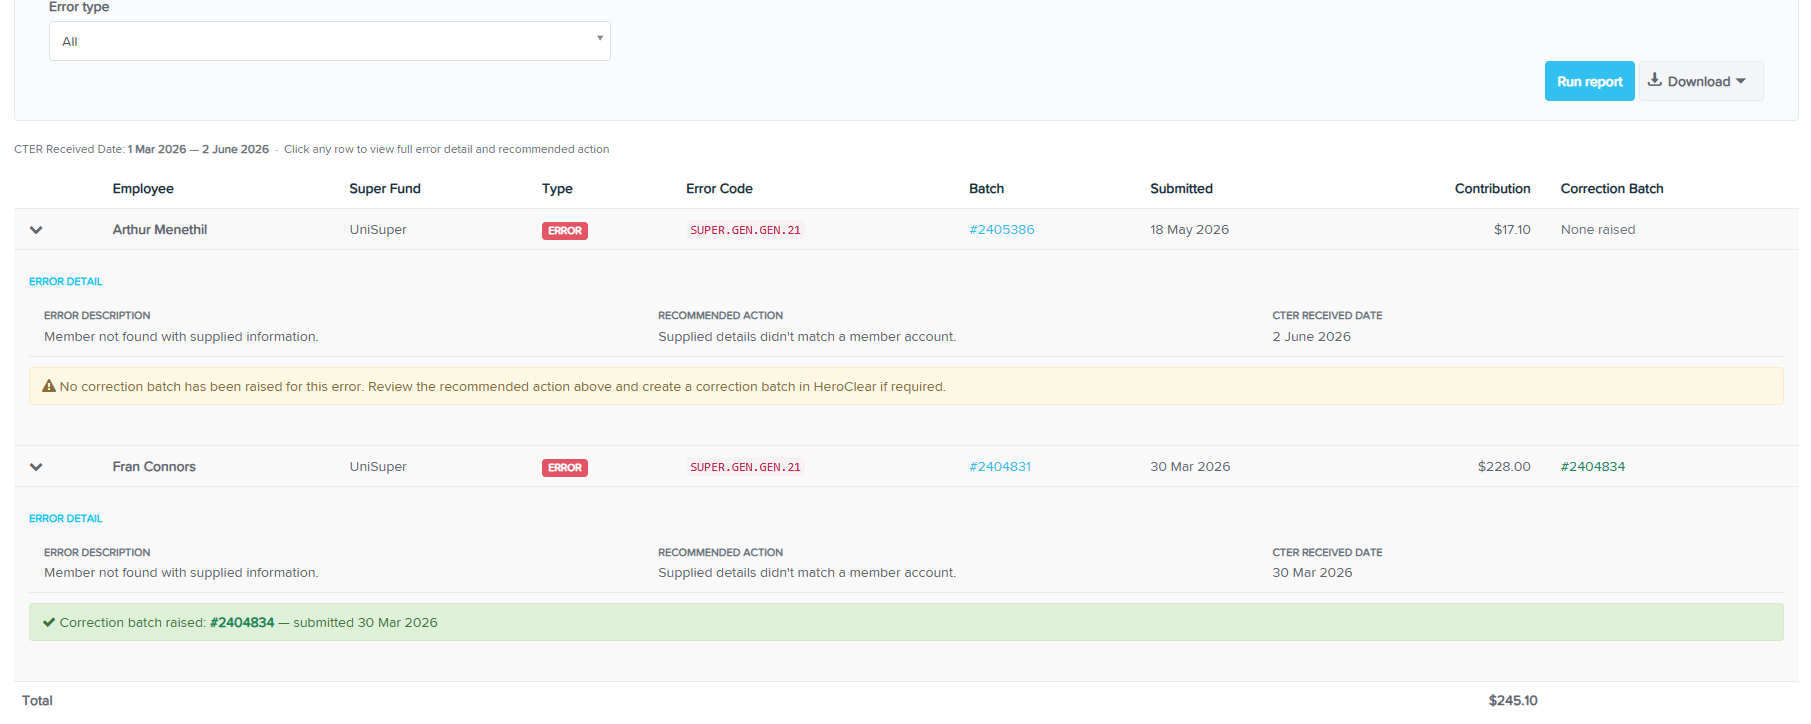Image resolution: width=1811 pixels, height=724 pixels.
Task: Click the Run report button
Action: click(1589, 81)
